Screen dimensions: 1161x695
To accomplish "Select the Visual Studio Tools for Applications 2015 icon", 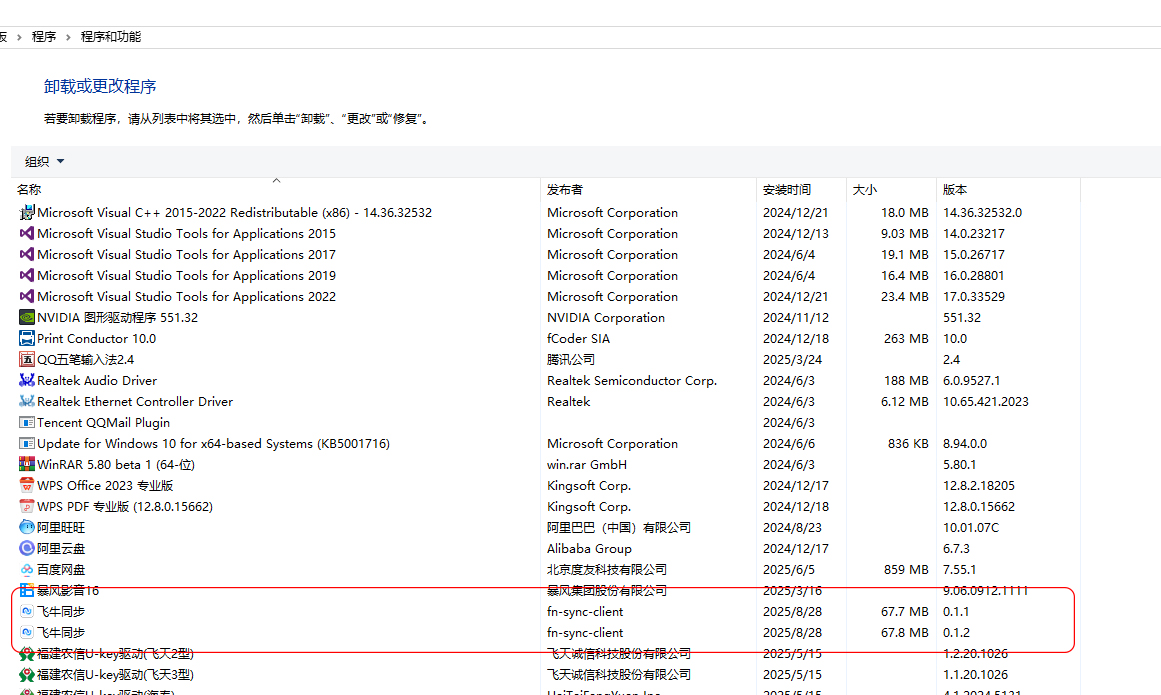I will [x=27, y=233].
